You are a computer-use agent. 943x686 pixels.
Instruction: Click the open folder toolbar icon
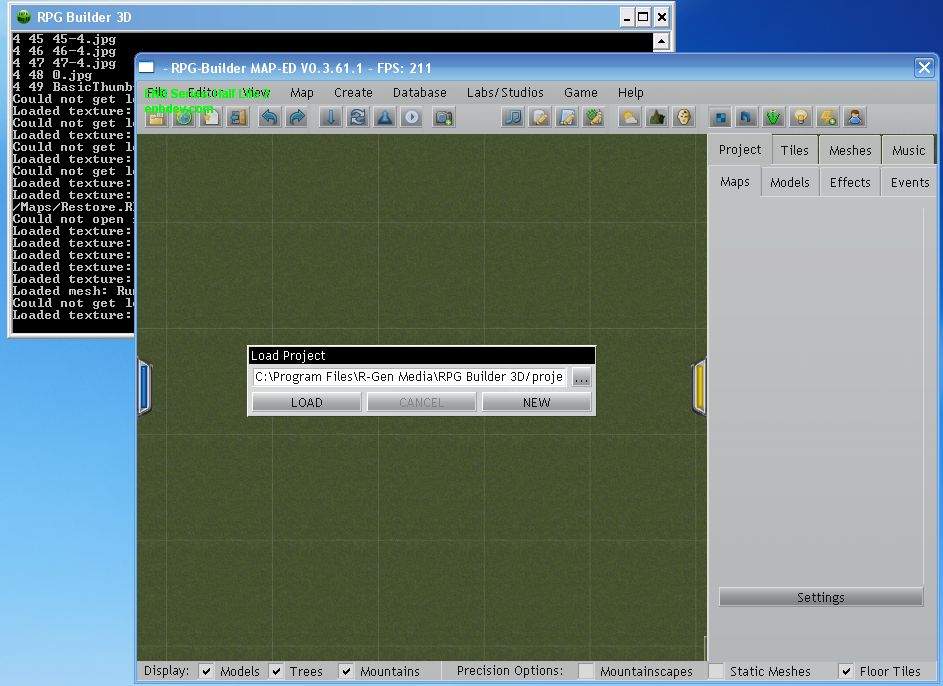156,117
